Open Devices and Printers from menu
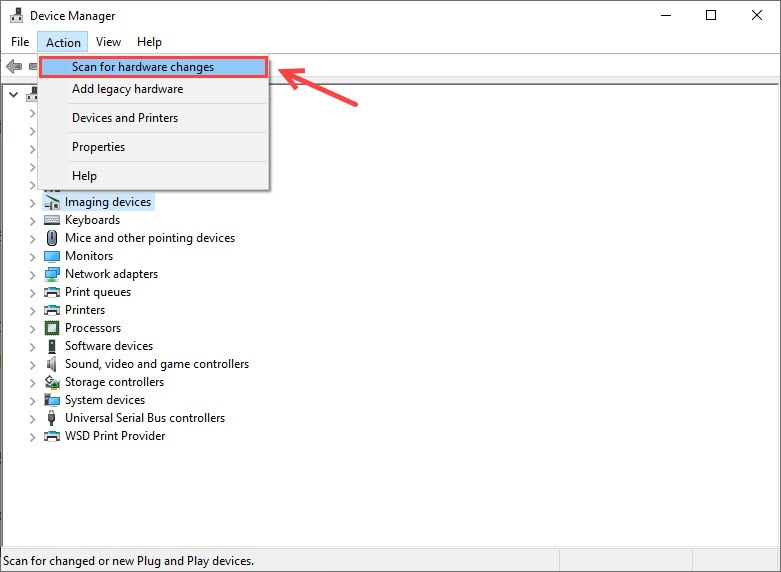 pyautogui.click(x=125, y=118)
